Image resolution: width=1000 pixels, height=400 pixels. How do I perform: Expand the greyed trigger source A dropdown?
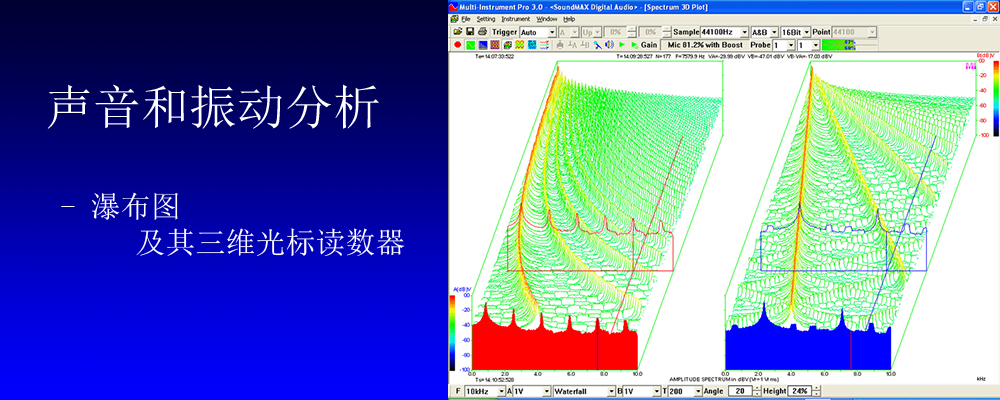[574, 32]
